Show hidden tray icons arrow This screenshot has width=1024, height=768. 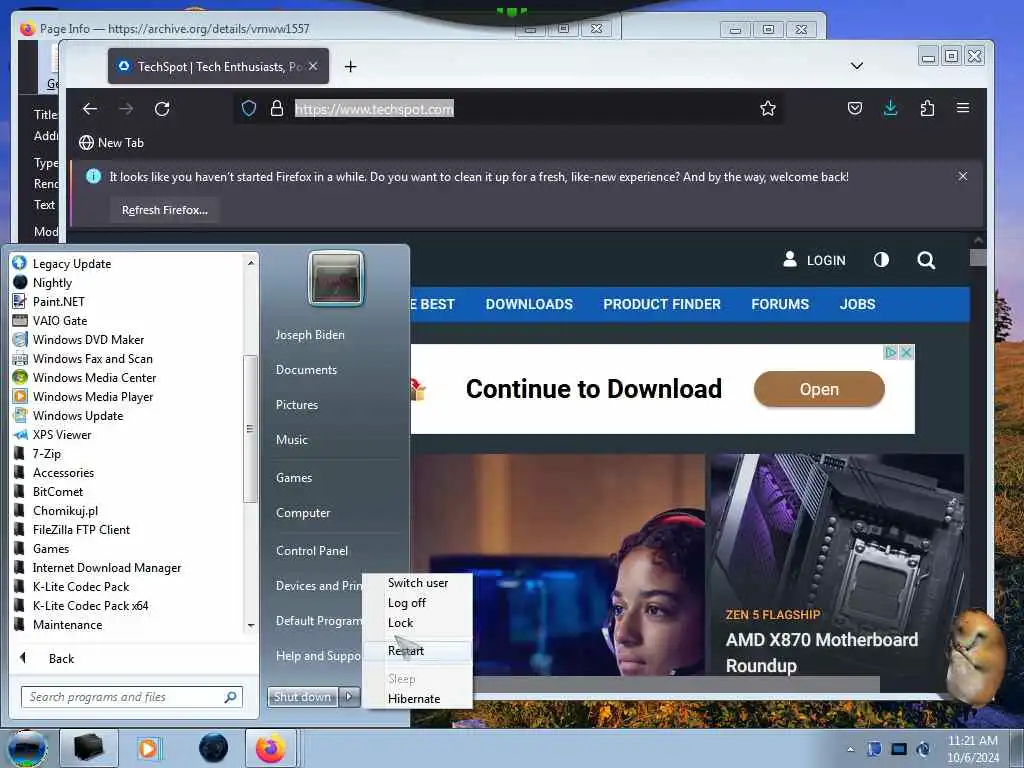pos(850,749)
